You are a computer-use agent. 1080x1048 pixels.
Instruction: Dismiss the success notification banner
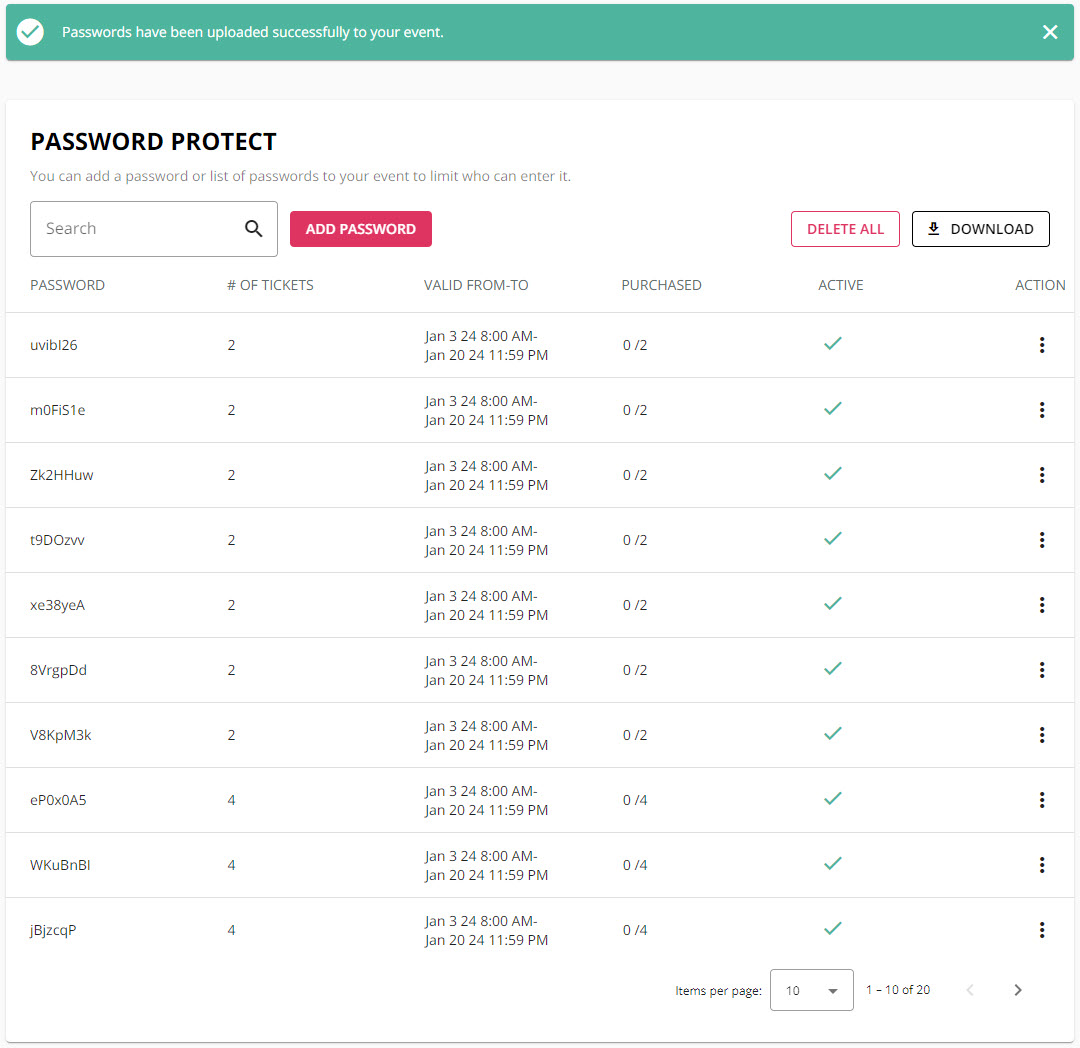(1050, 32)
